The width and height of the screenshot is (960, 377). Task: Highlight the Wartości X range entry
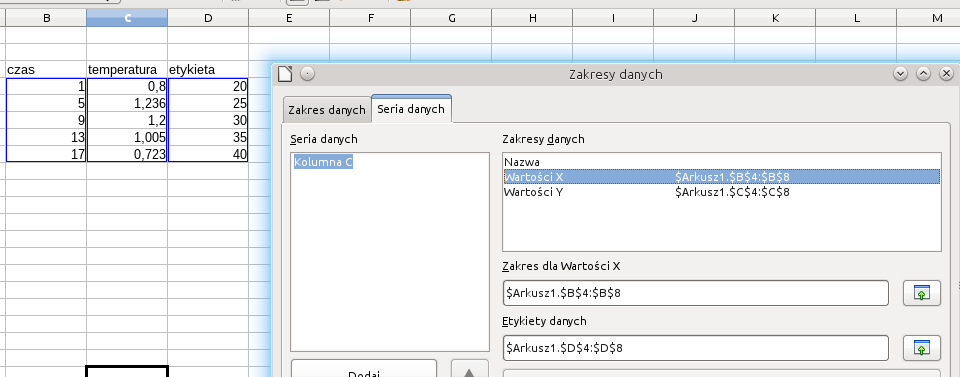(721, 177)
